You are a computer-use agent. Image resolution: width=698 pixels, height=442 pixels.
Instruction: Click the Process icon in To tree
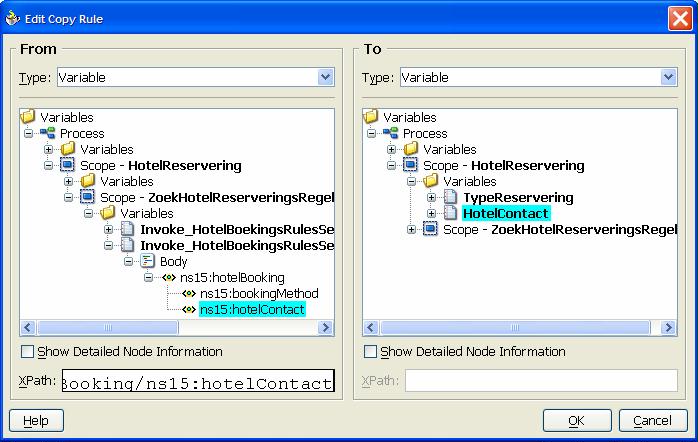(390, 133)
